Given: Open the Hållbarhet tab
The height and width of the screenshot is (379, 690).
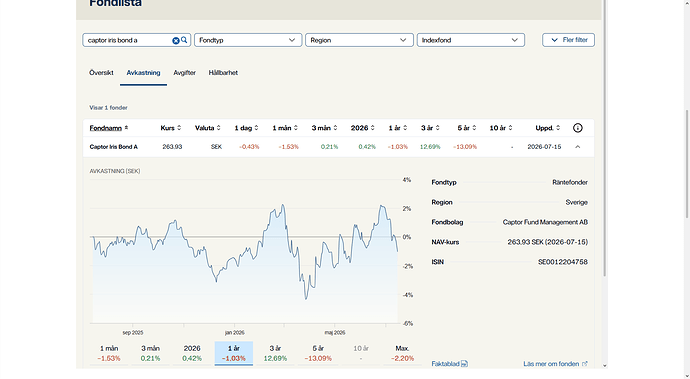Looking at the screenshot, I should coord(223,73).
